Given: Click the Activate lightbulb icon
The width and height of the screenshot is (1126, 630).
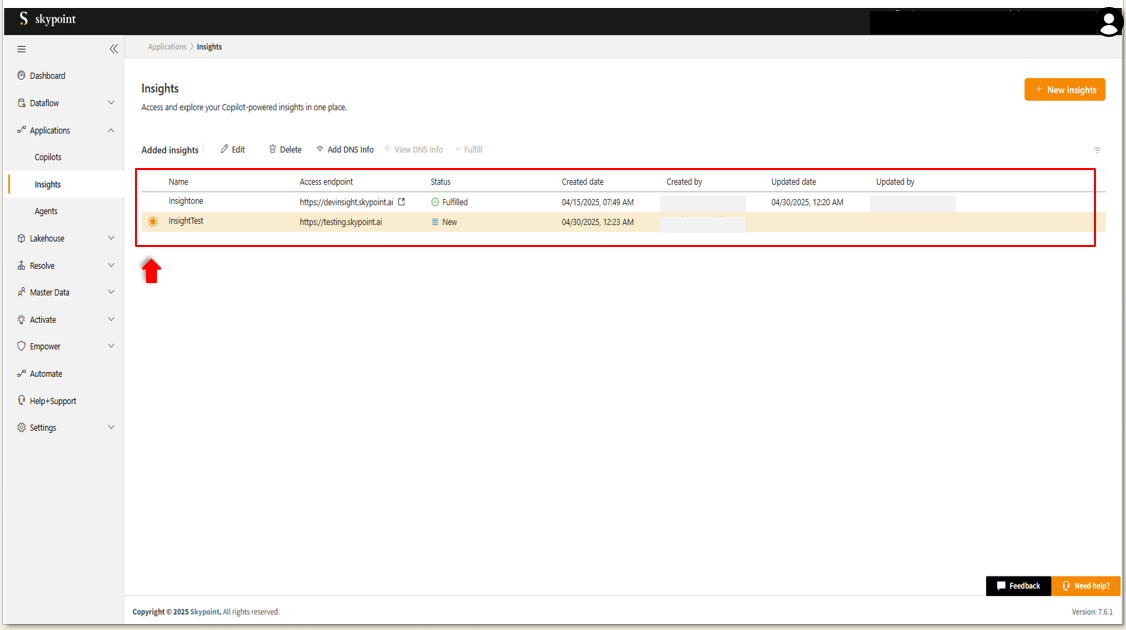Looking at the screenshot, I should pyautogui.click(x=22, y=320).
